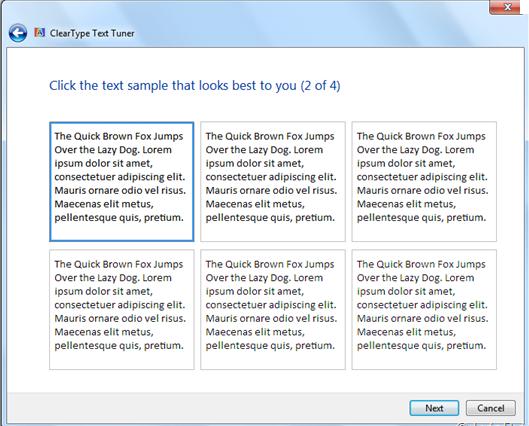
Task: Click the "ClearType Text Tuner" window title text
Action: [x=92, y=33]
